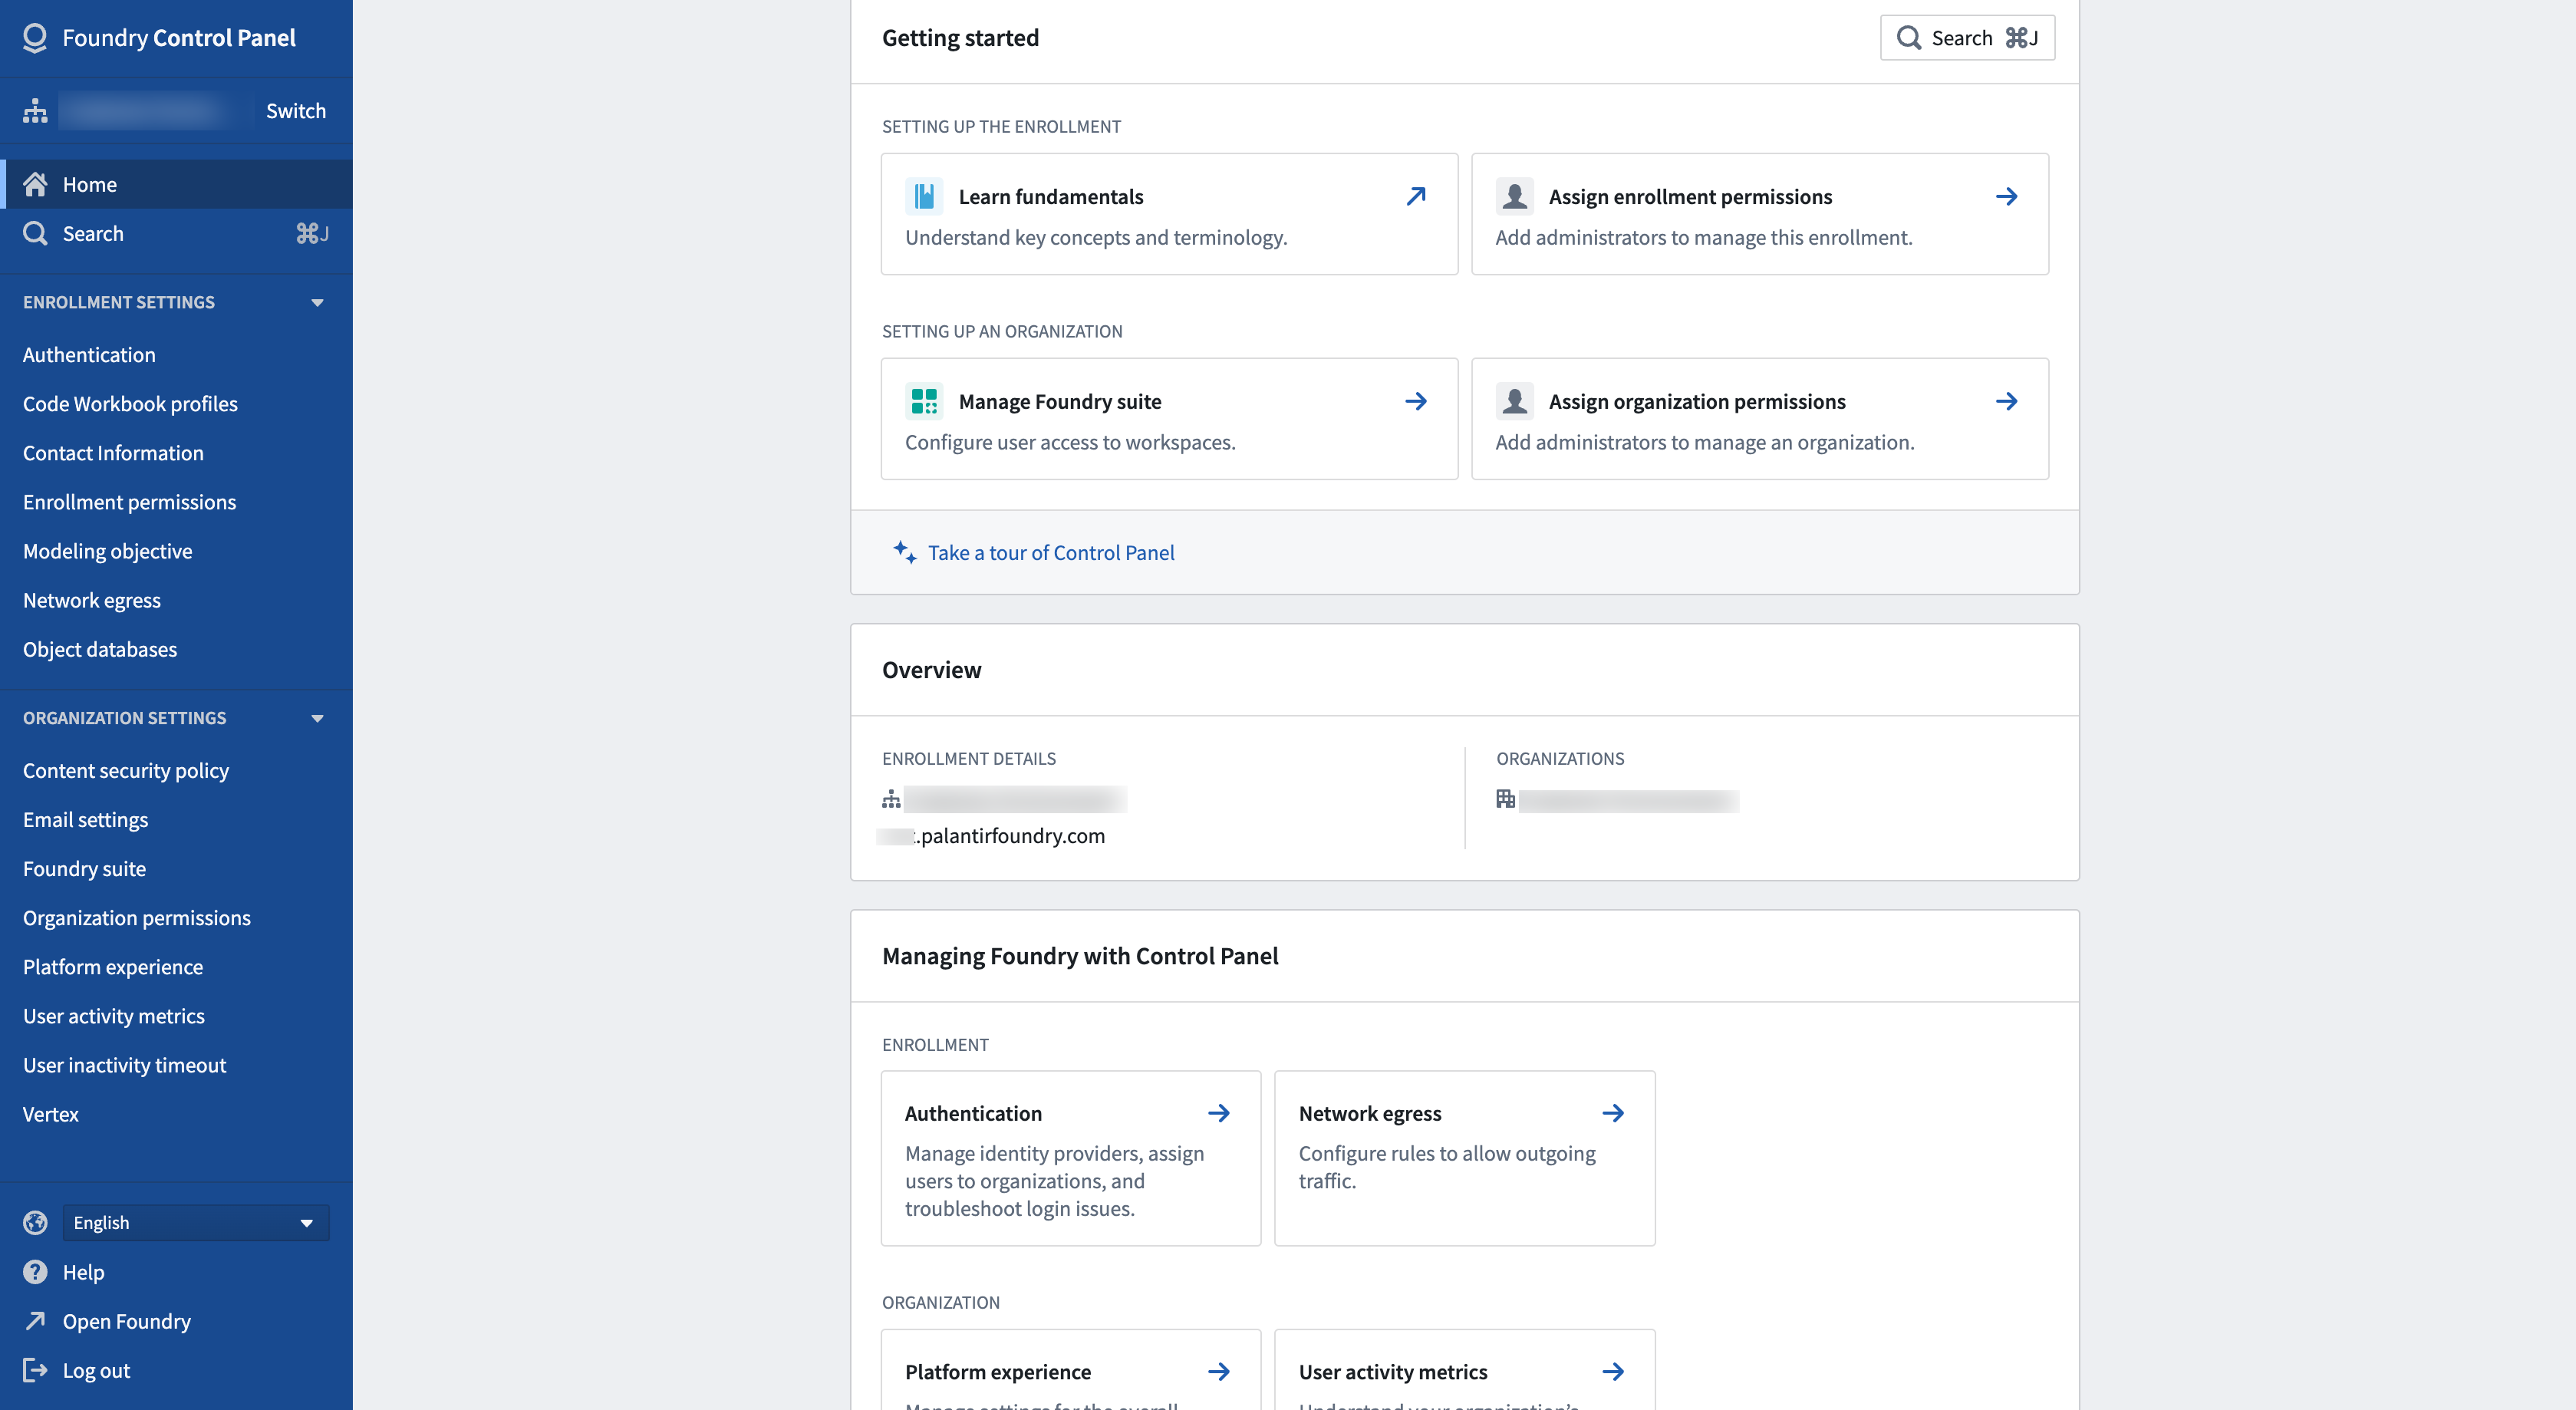Open the Modeling objective page
Image resolution: width=2576 pixels, height=1410 pixels.
click(108, 550)
